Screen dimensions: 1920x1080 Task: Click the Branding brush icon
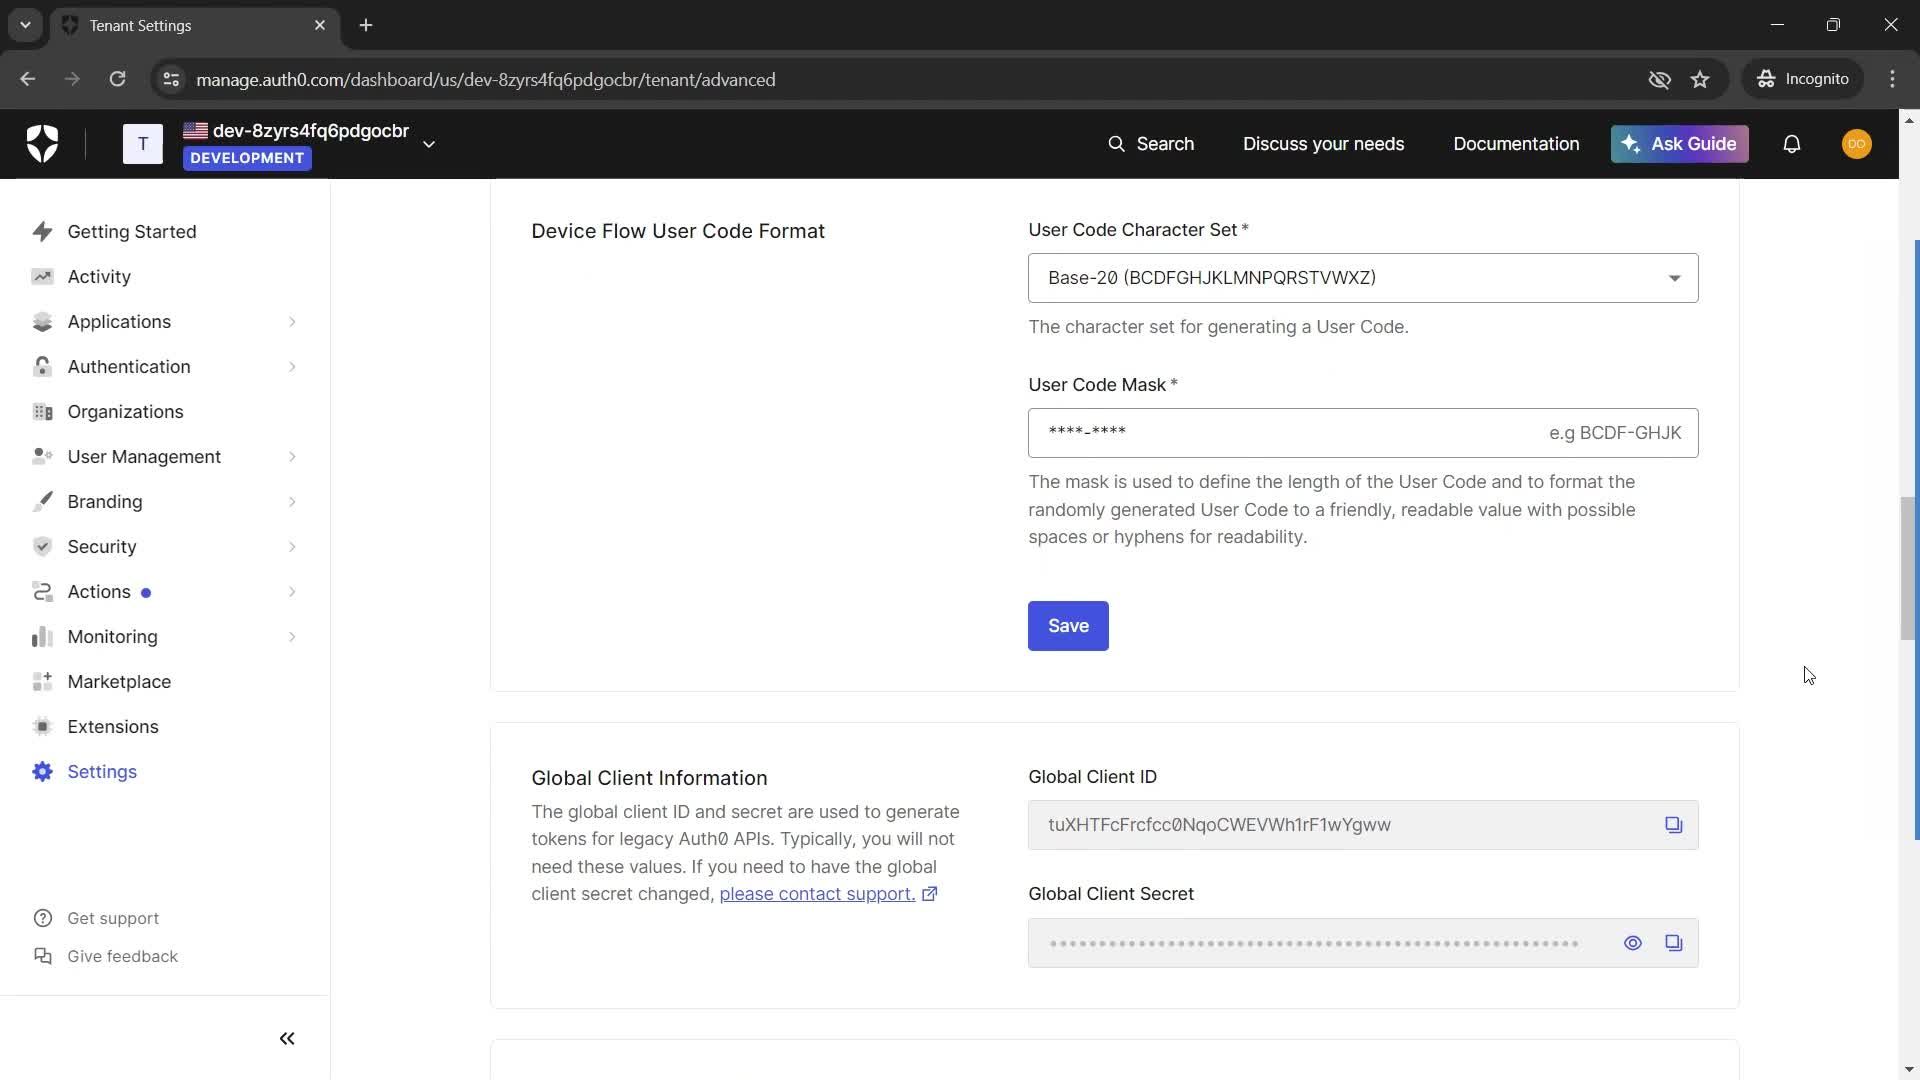tap(42, 501)
